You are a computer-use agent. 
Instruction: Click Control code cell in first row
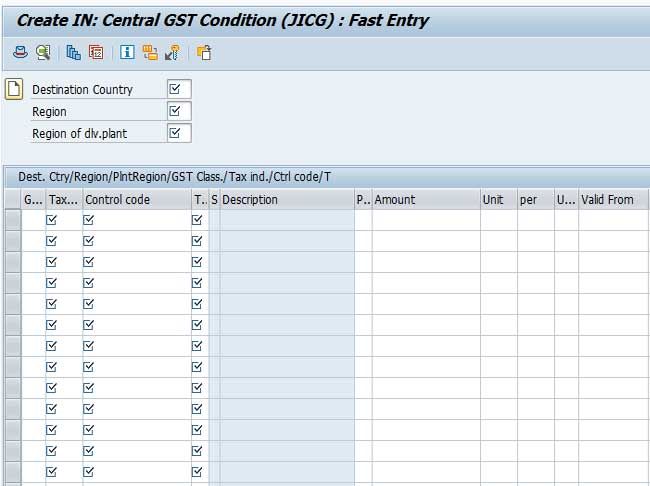point(137,220)
